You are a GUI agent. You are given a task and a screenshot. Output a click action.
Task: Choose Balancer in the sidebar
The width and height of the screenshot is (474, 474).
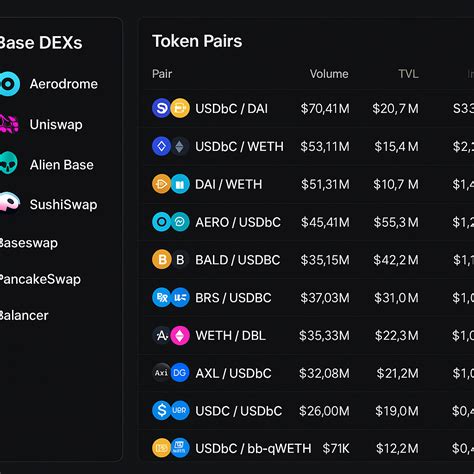pos(24,315)
